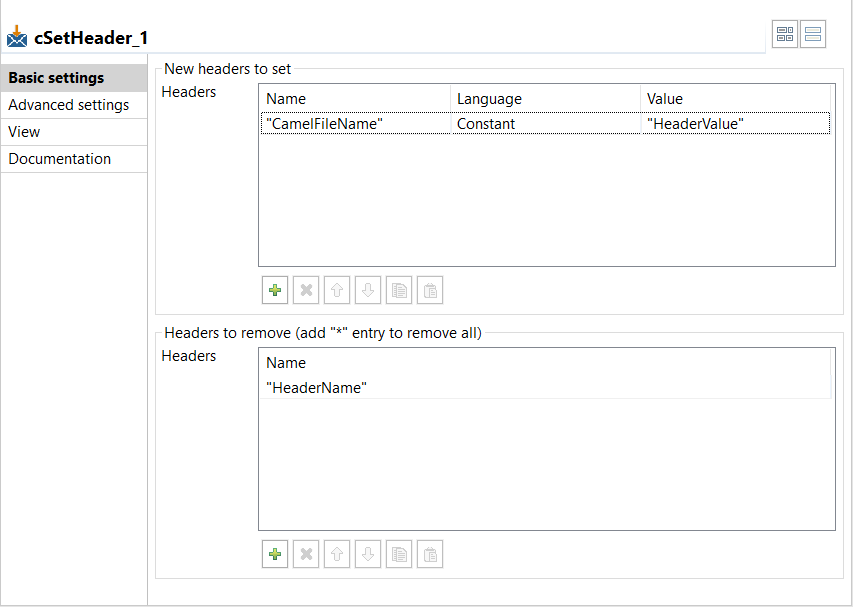Move New headers row up

[337, 291]
